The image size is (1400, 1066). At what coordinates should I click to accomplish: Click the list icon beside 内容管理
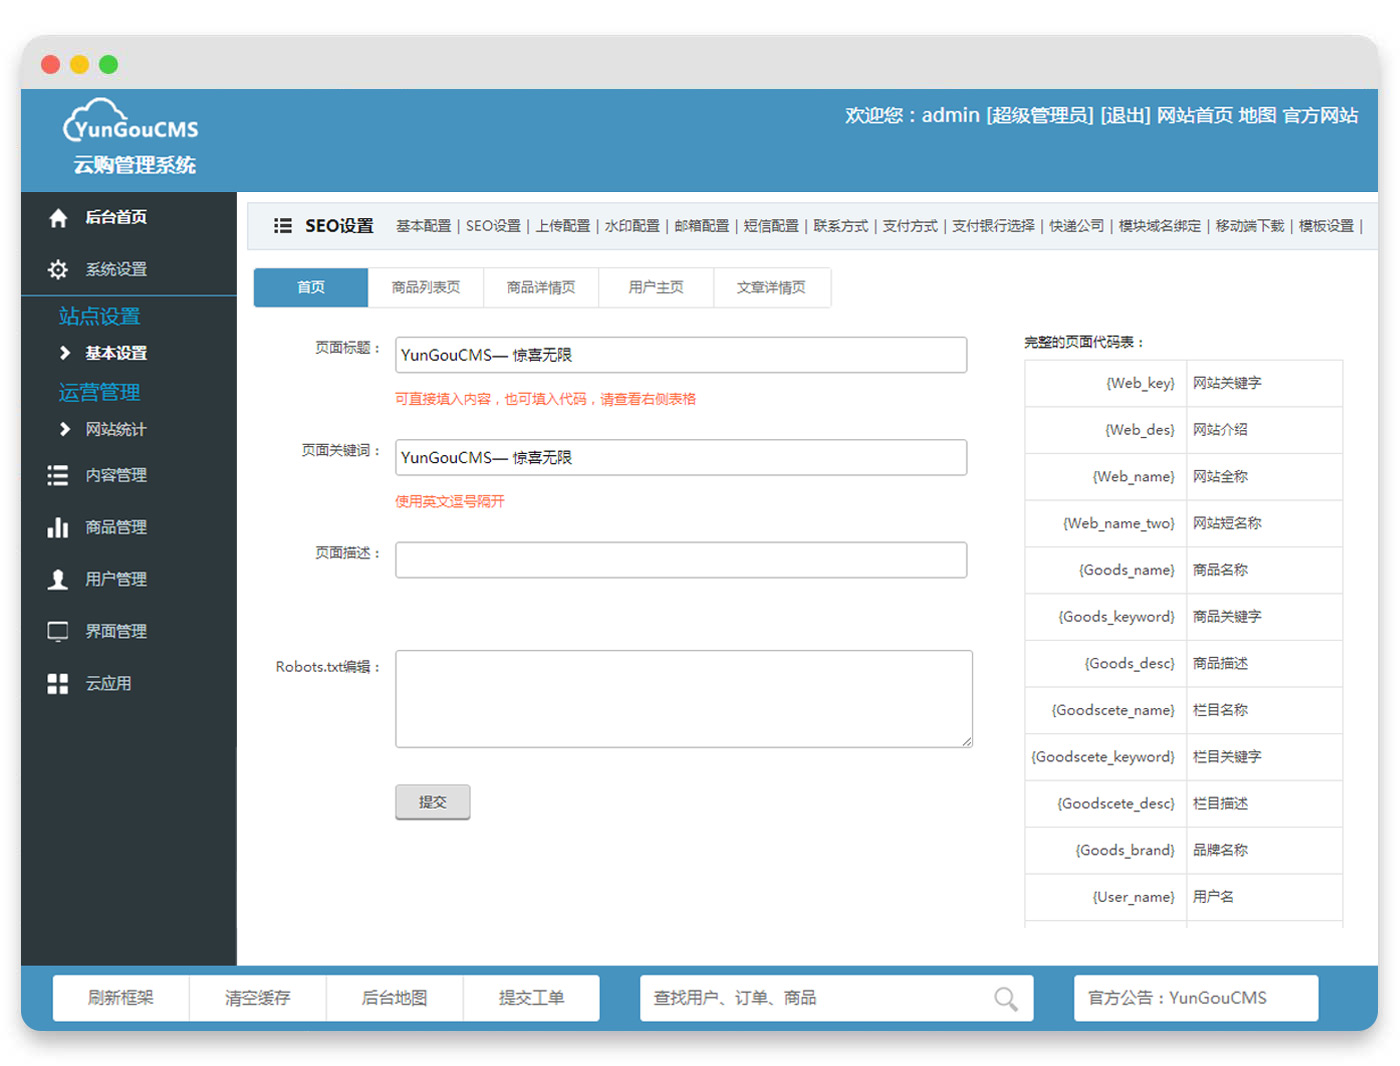58,476
